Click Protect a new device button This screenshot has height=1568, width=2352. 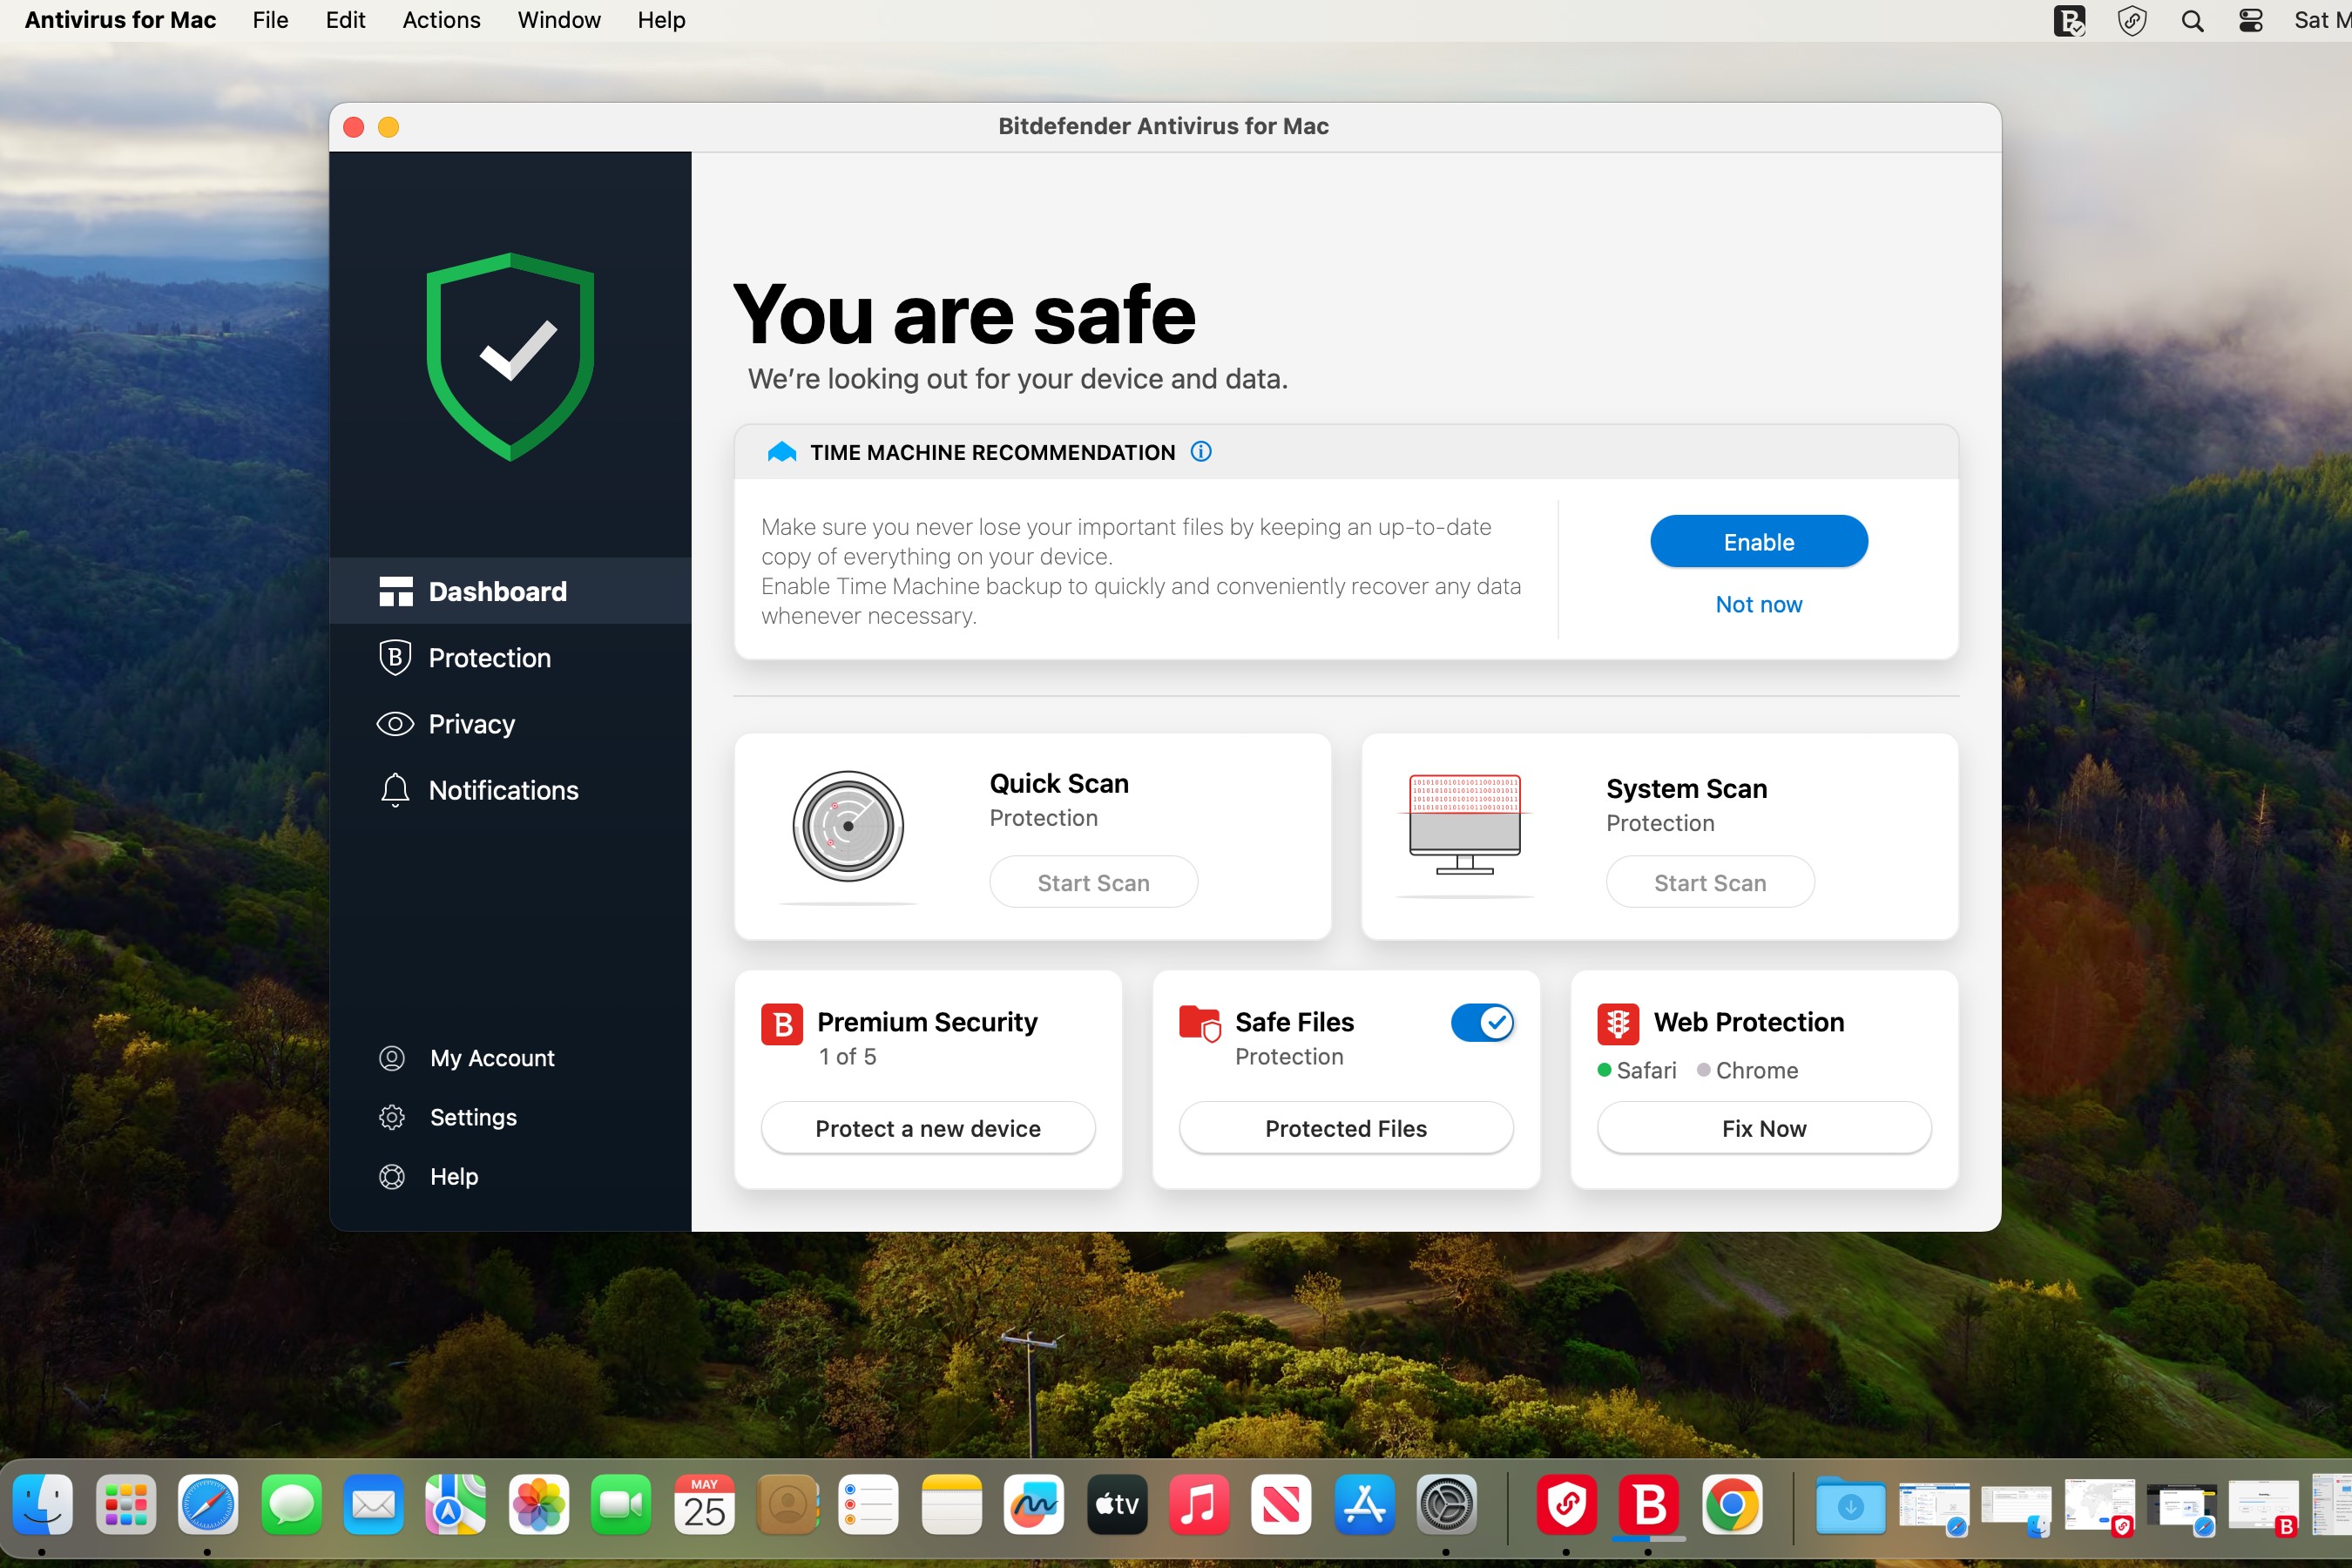click(928, 1127)
